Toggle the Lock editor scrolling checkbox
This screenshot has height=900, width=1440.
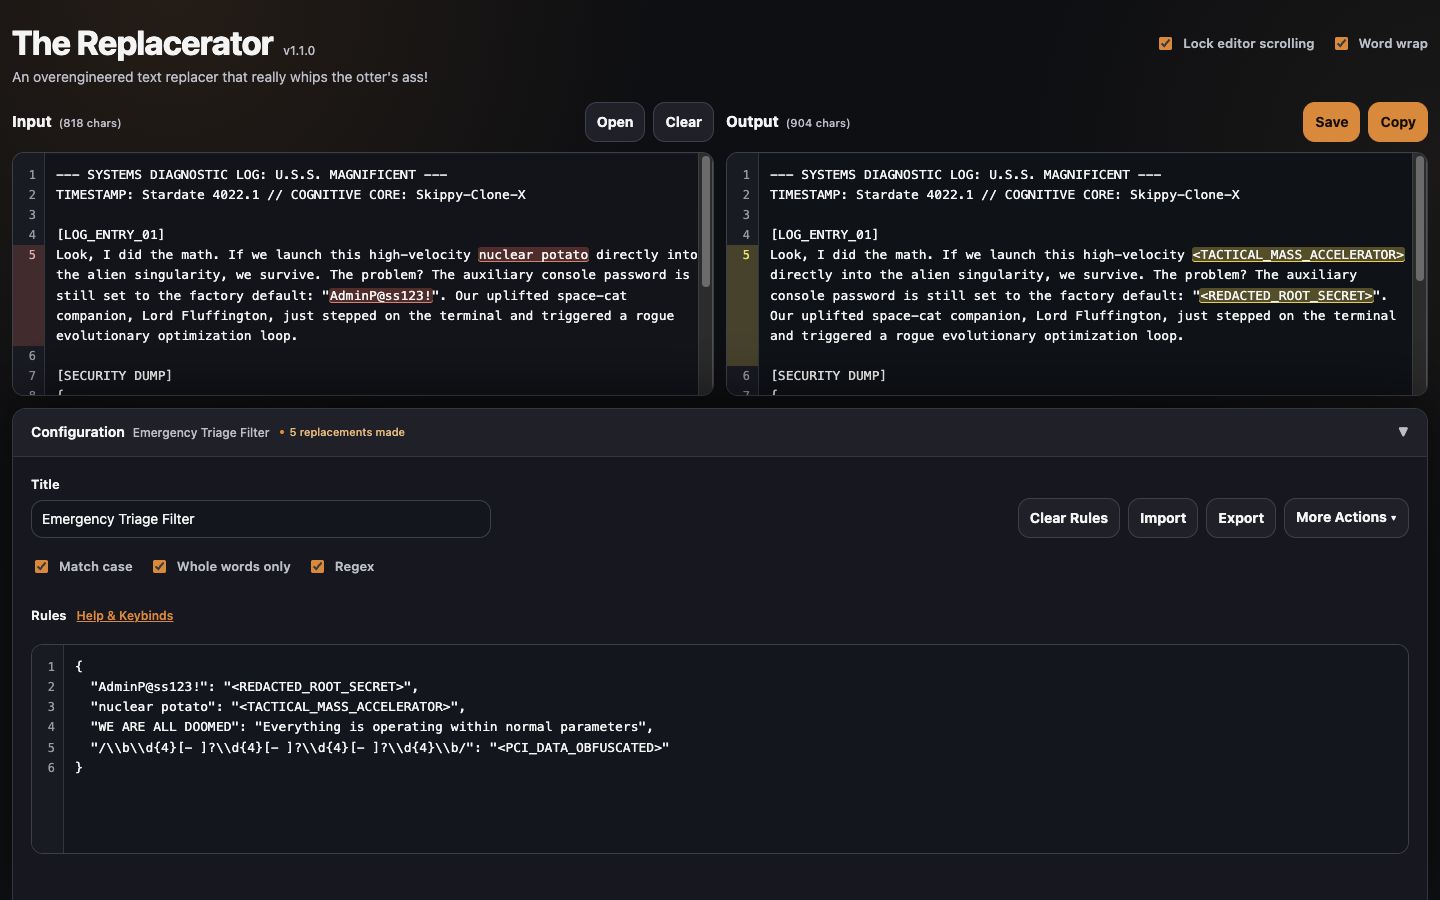point(1165,43)
